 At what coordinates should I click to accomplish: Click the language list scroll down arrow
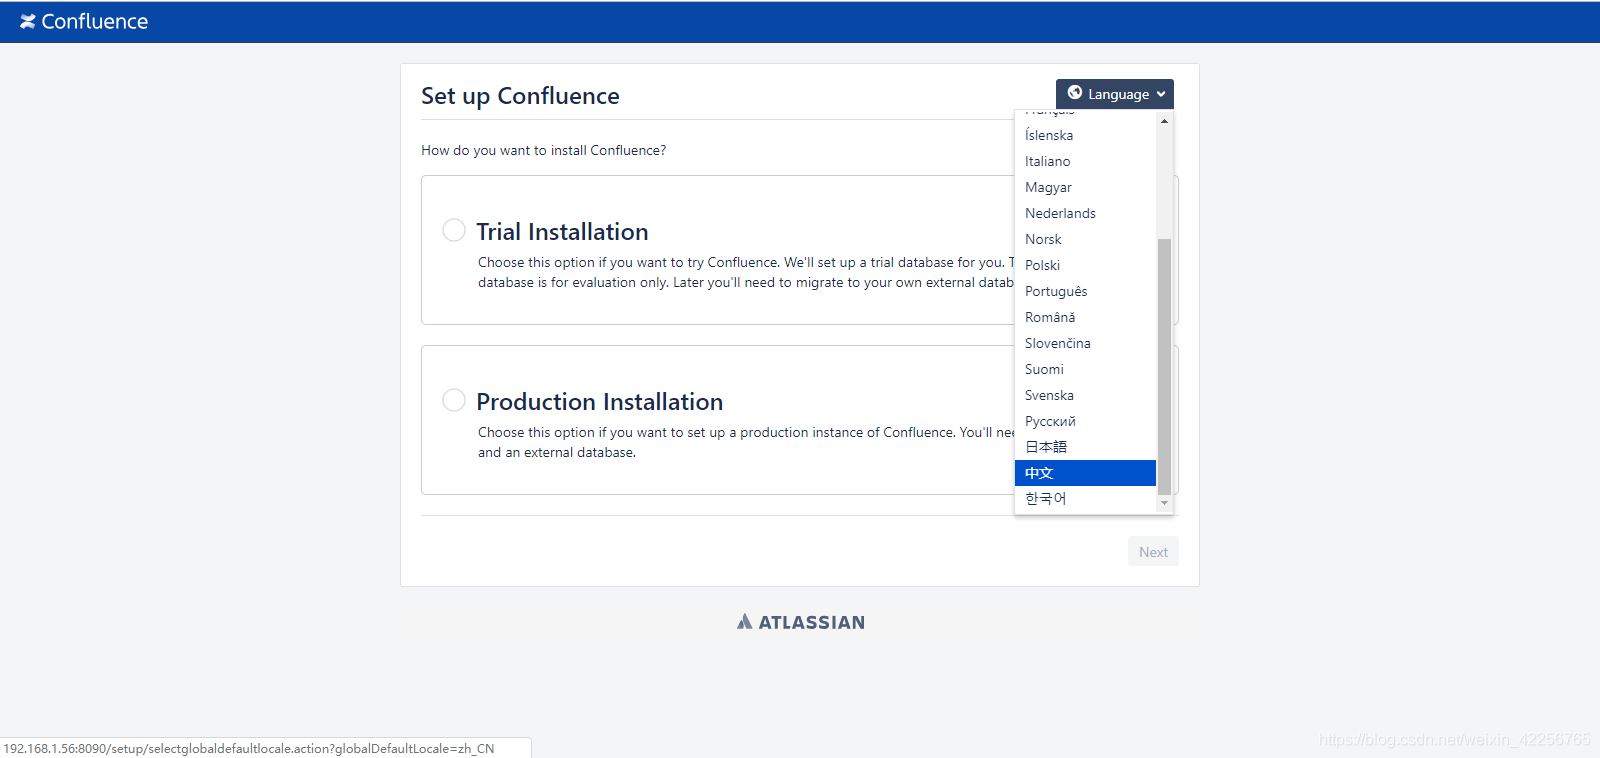1164,503
